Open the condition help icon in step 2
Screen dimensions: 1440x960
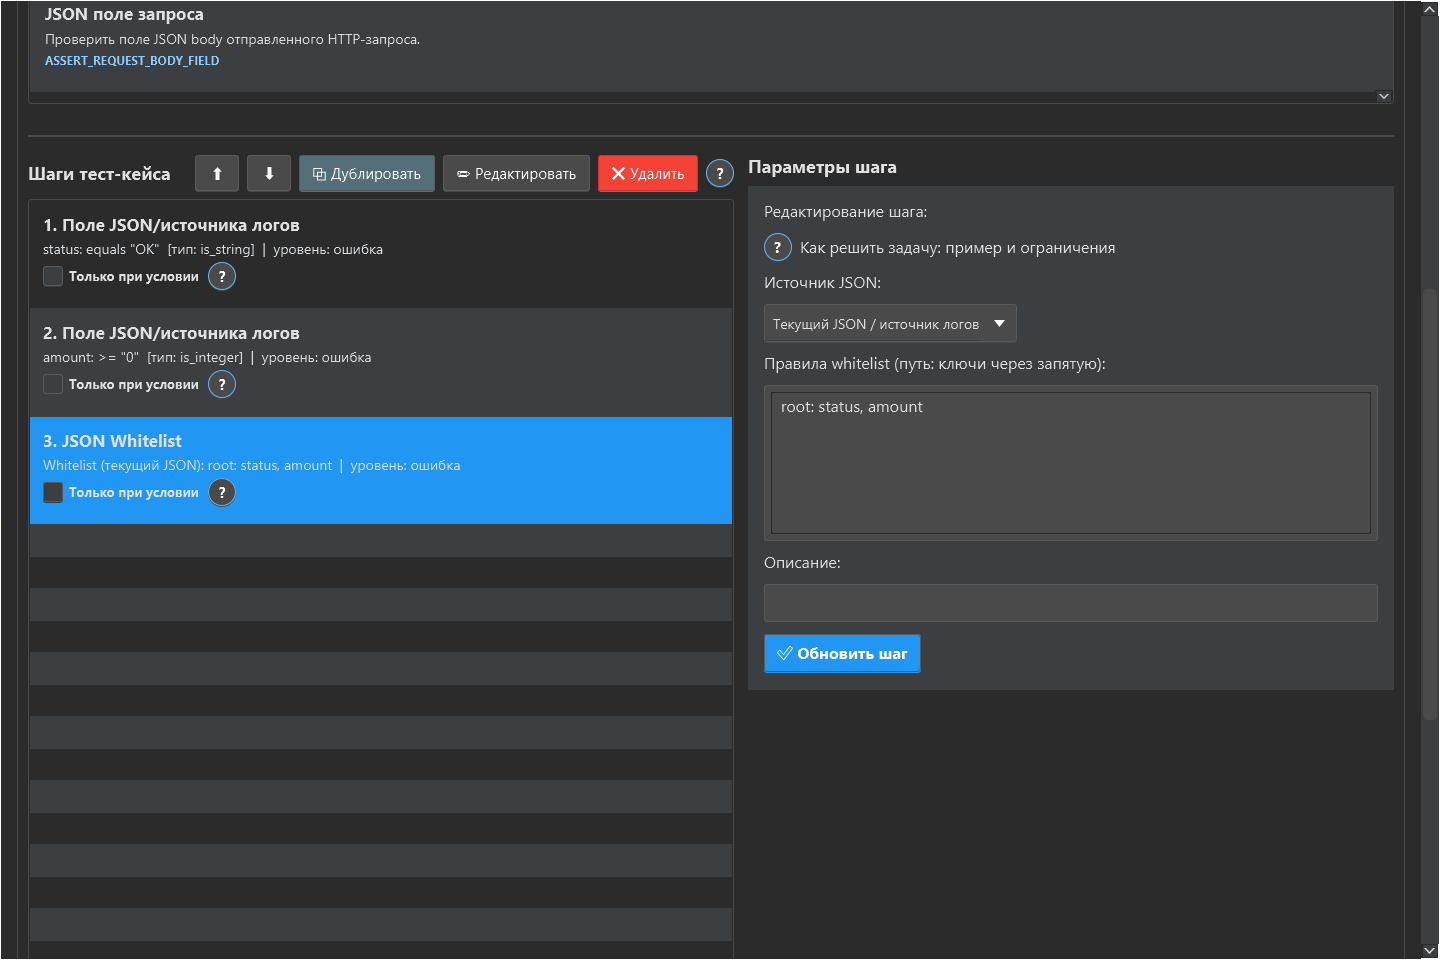click(x=222, y=385)
